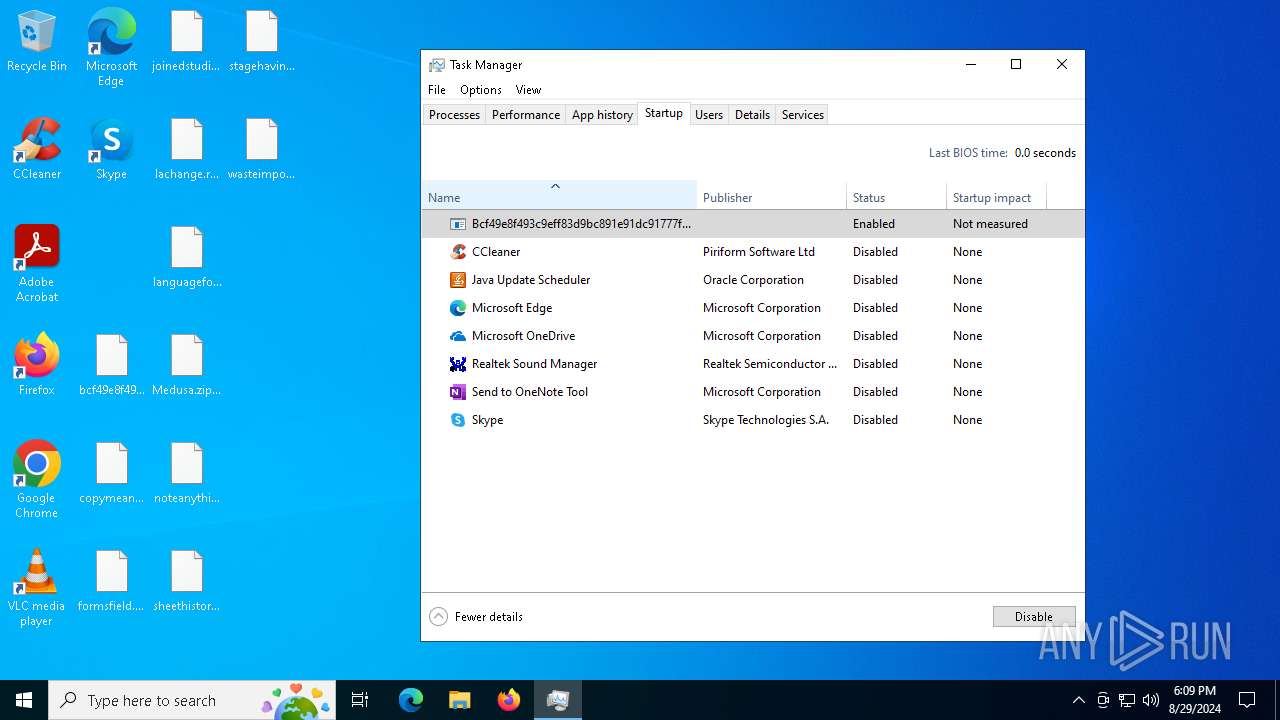Open the Options menu
The width and height of the screenshot is (1280, 720).
[481, 90]
